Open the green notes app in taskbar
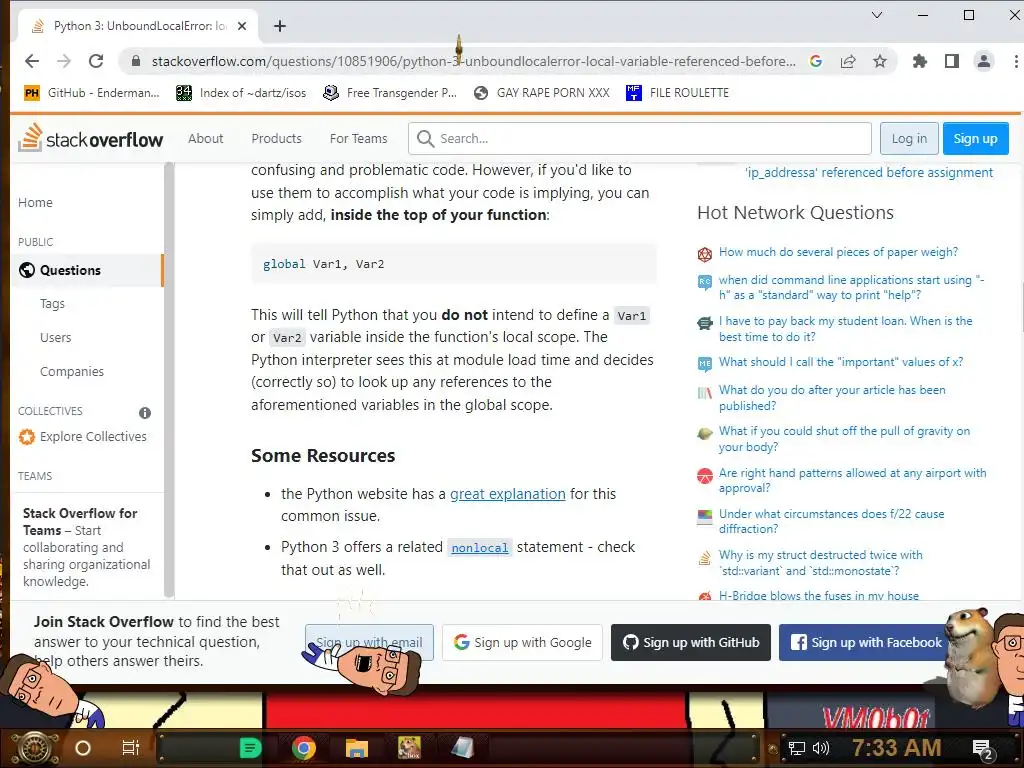Image resolution: width=1024 pixels, height=768 pixels. point(250,748)
